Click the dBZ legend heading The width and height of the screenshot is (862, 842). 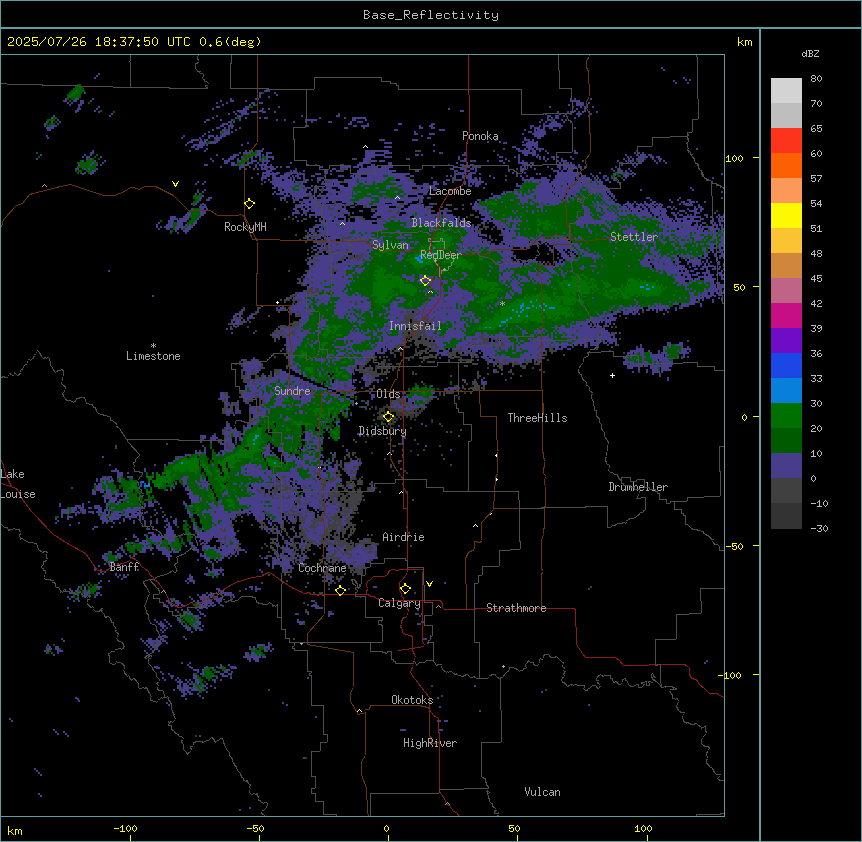(x=810, y=53)
